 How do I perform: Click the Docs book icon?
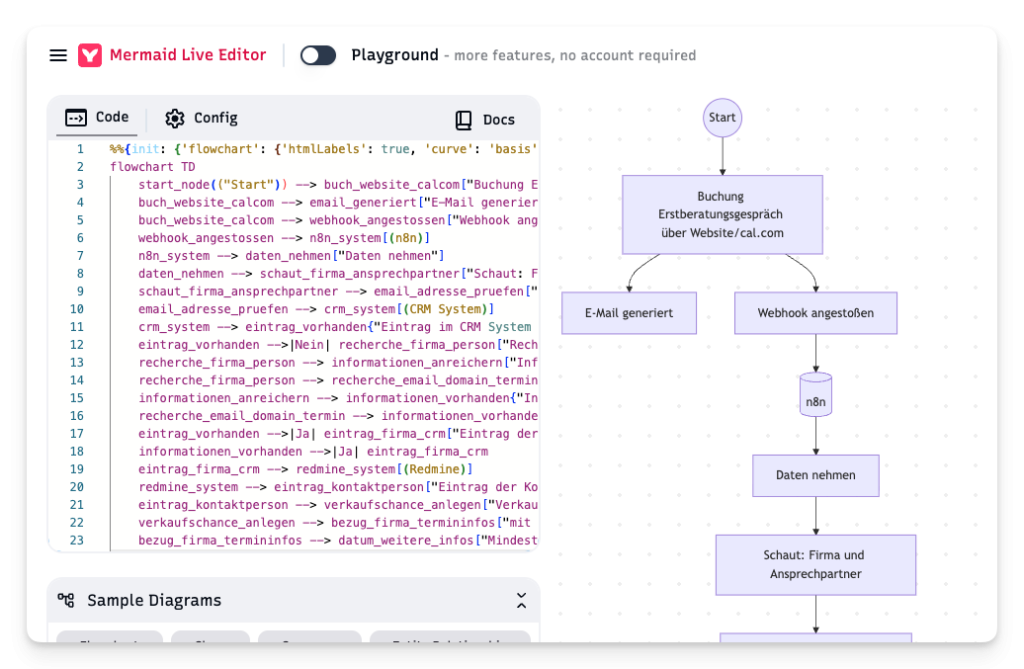point(463,120)
